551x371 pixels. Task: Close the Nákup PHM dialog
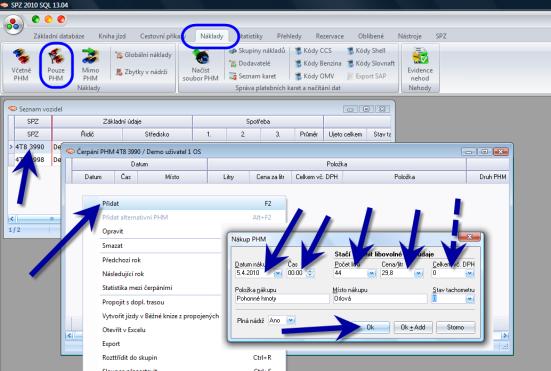tap(469, 237)
